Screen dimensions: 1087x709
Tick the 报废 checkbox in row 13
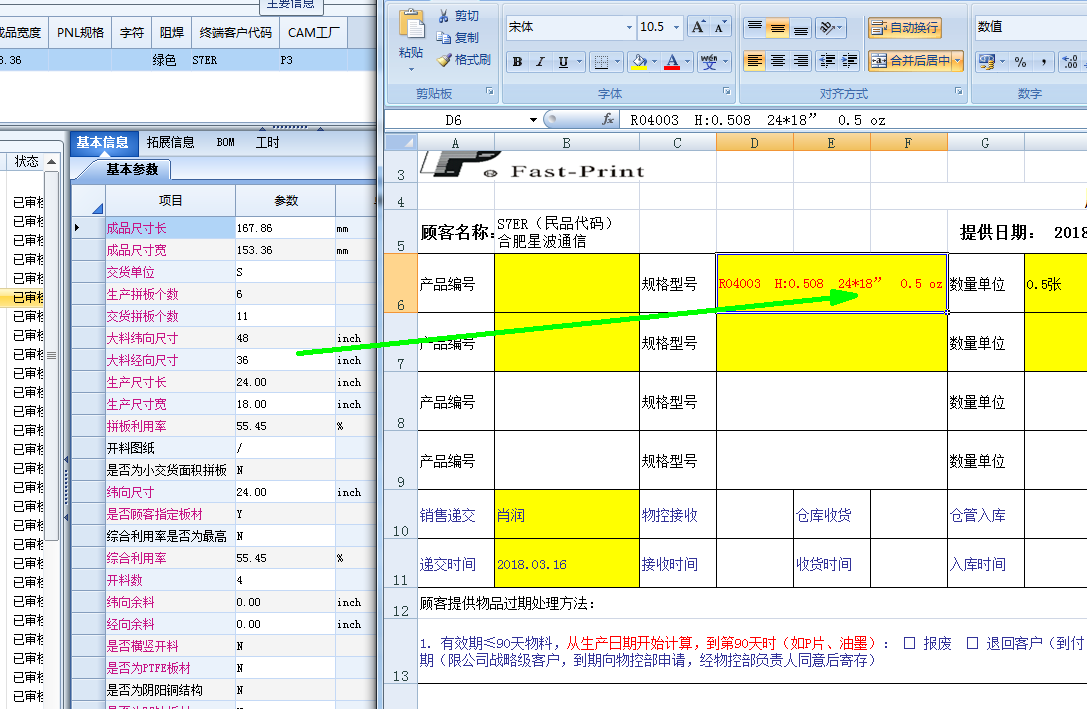[910, 643]
